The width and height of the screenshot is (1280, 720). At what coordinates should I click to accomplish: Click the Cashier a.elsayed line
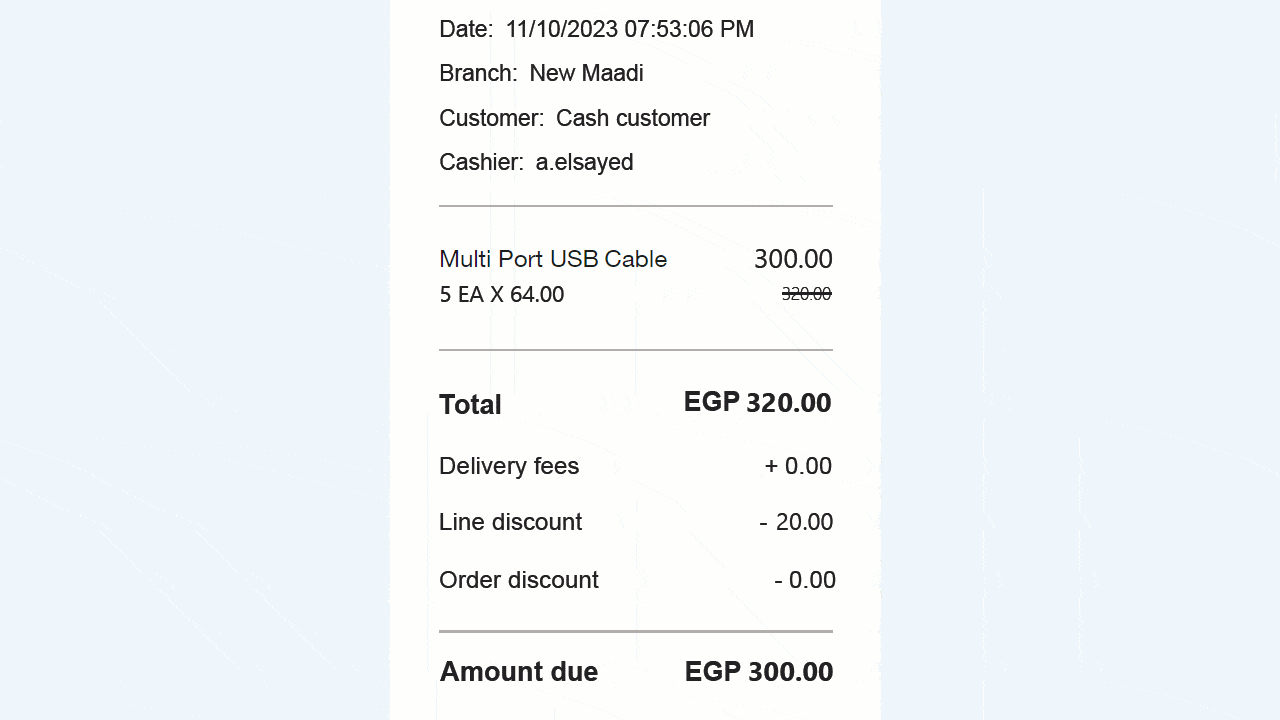click(536, 162)
